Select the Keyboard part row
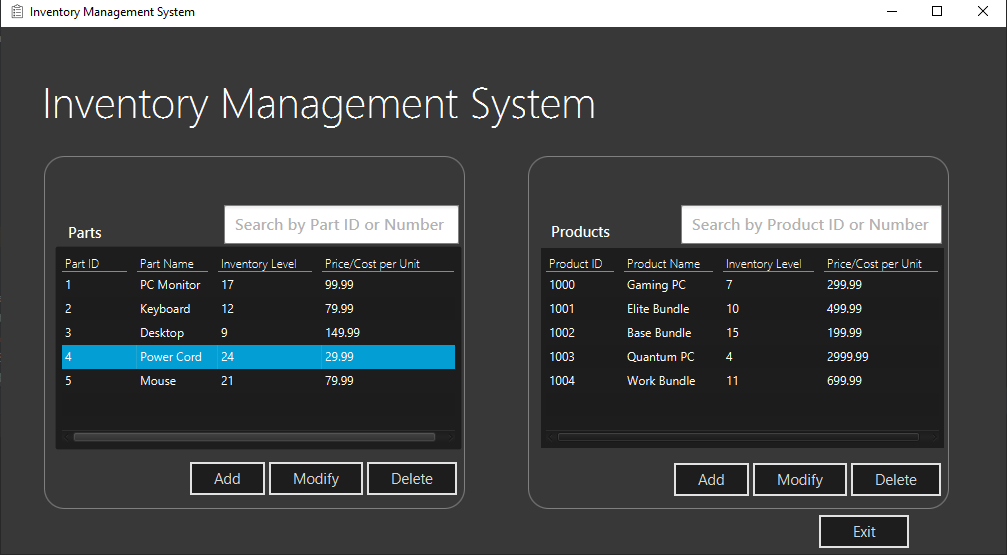Screen dimensions: 1007x555 [258, 309]
